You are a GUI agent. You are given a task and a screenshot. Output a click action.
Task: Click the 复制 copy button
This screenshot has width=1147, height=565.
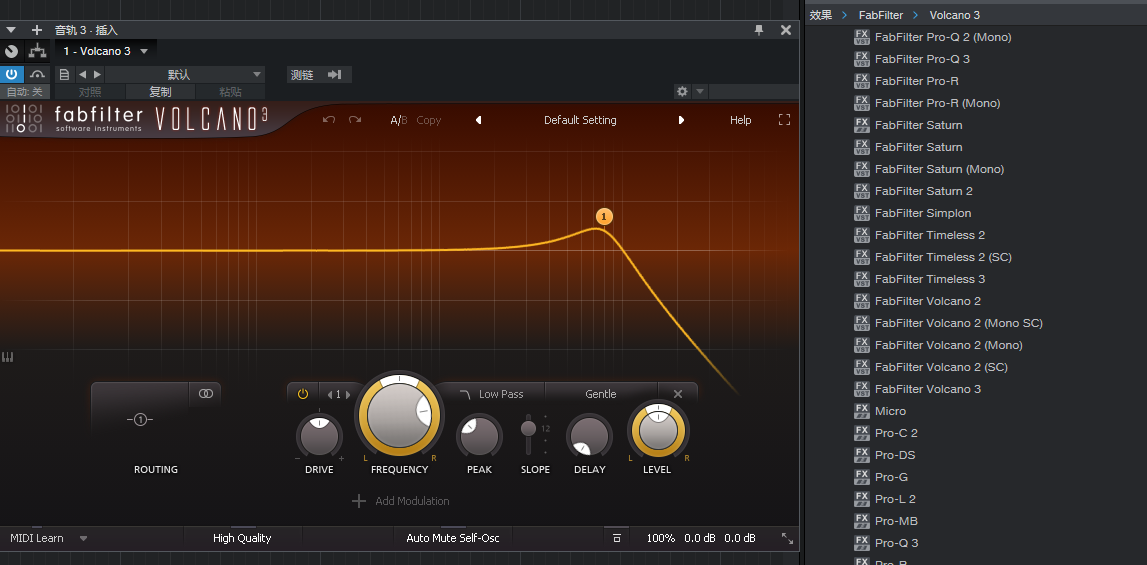click(x=160, y=92)
